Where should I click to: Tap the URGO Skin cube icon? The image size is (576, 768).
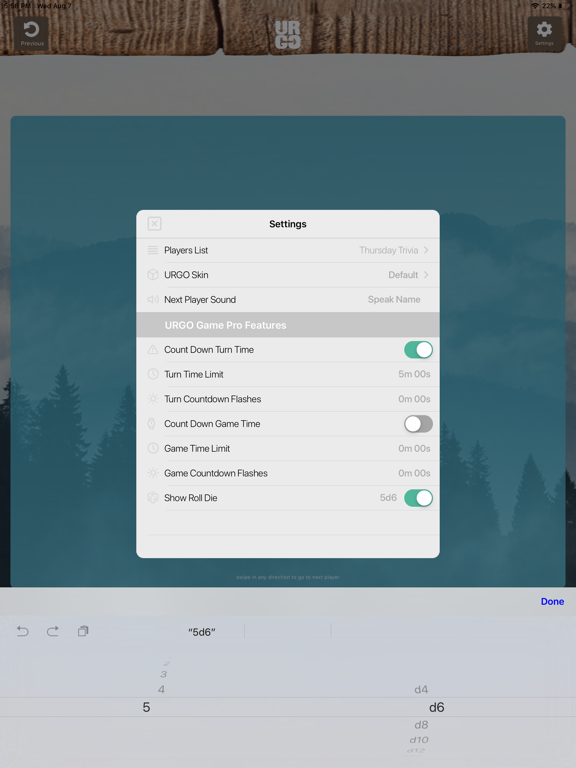[x=153, y=275]
